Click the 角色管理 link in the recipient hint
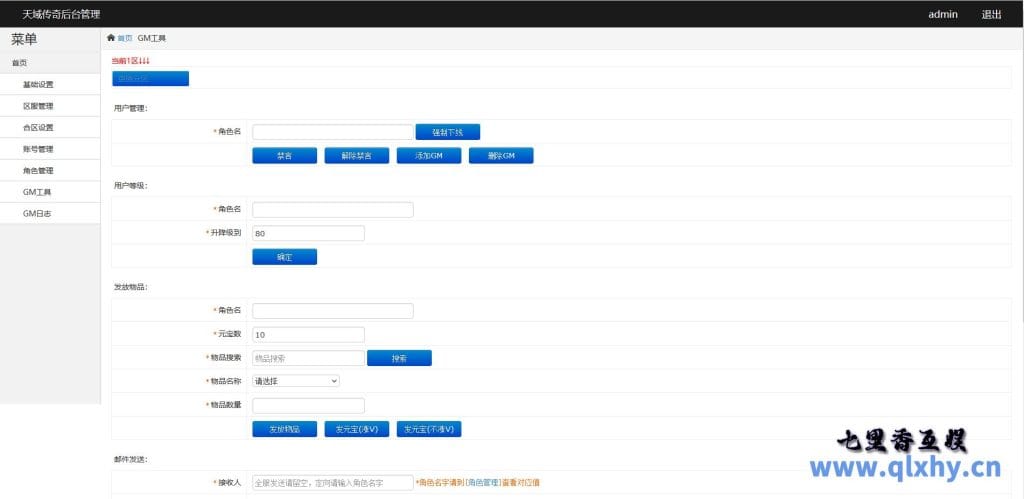Screen dimensions: 1024x499 (483, 483)
